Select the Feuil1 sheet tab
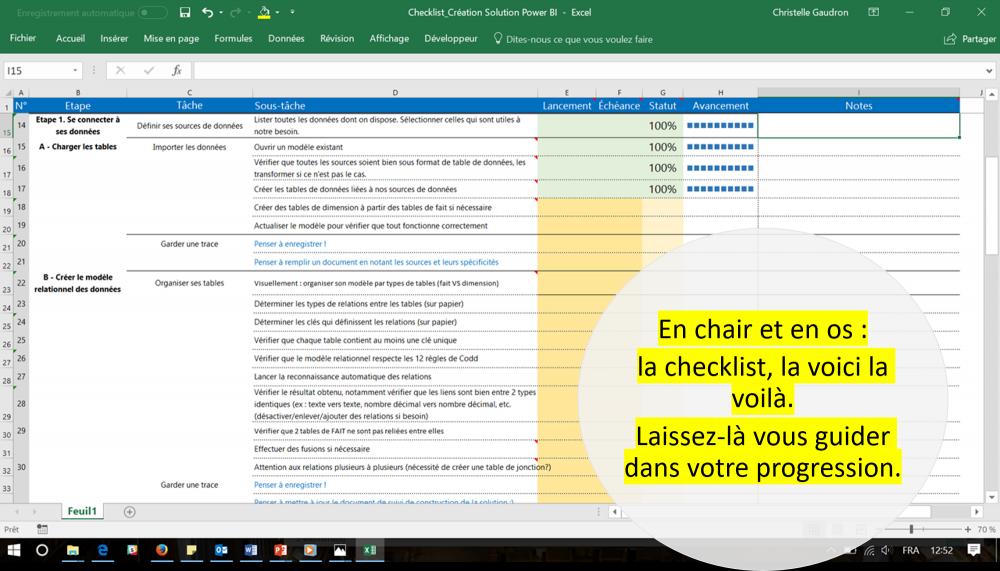This screenshot has height=571, width=1000. tap(82, 511)
